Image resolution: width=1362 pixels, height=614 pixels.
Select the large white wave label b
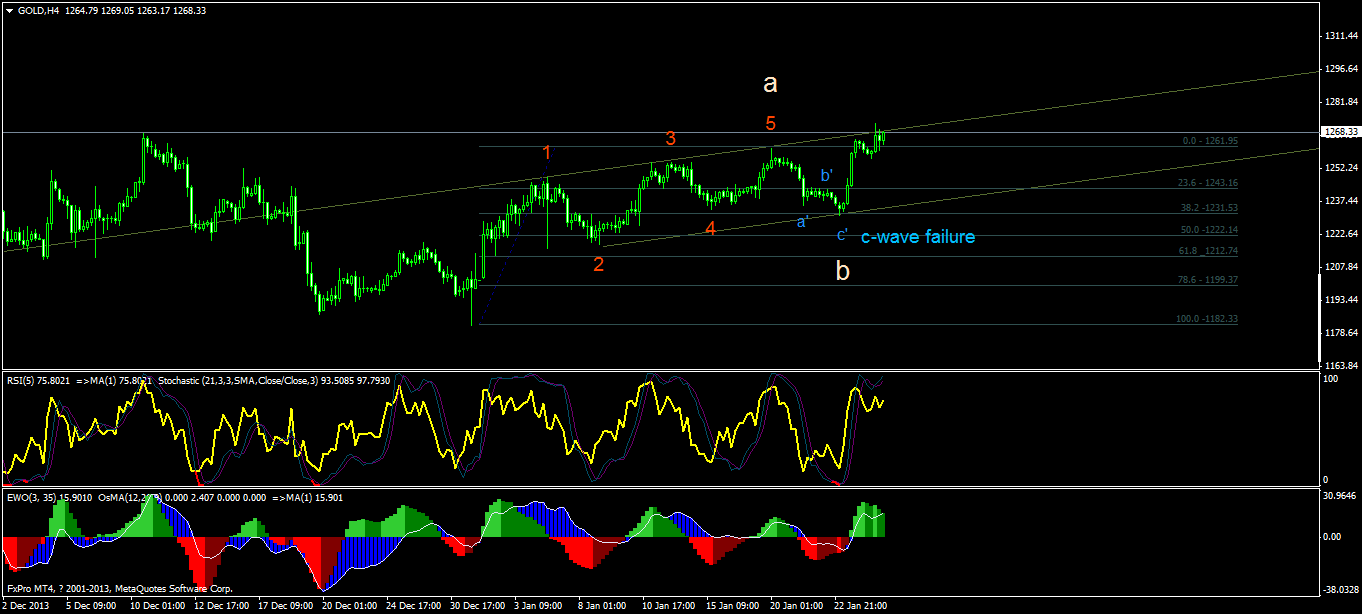click(843, 270)
